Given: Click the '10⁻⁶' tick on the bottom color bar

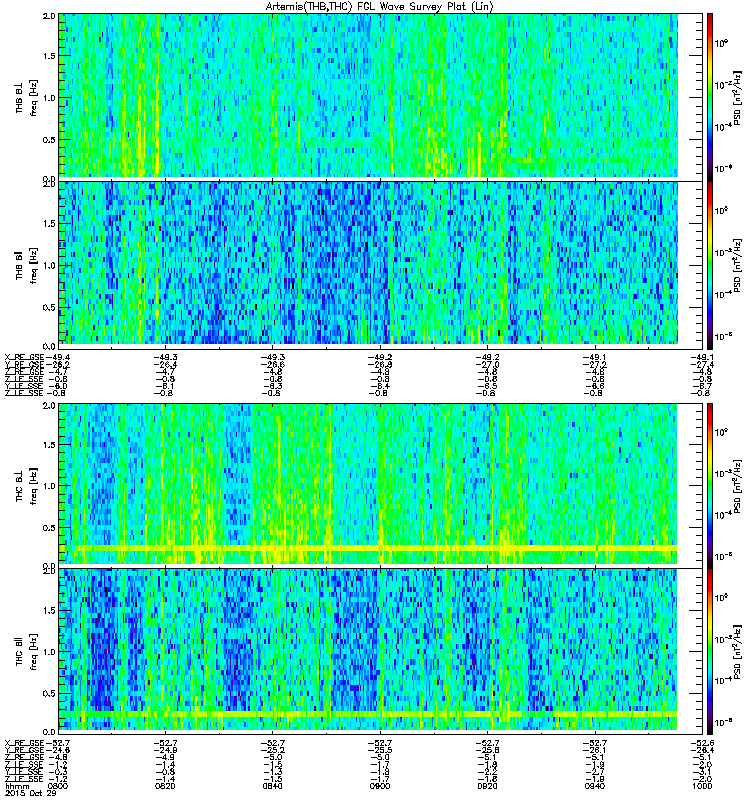Looking at the screenshot, I should (723, 721).
